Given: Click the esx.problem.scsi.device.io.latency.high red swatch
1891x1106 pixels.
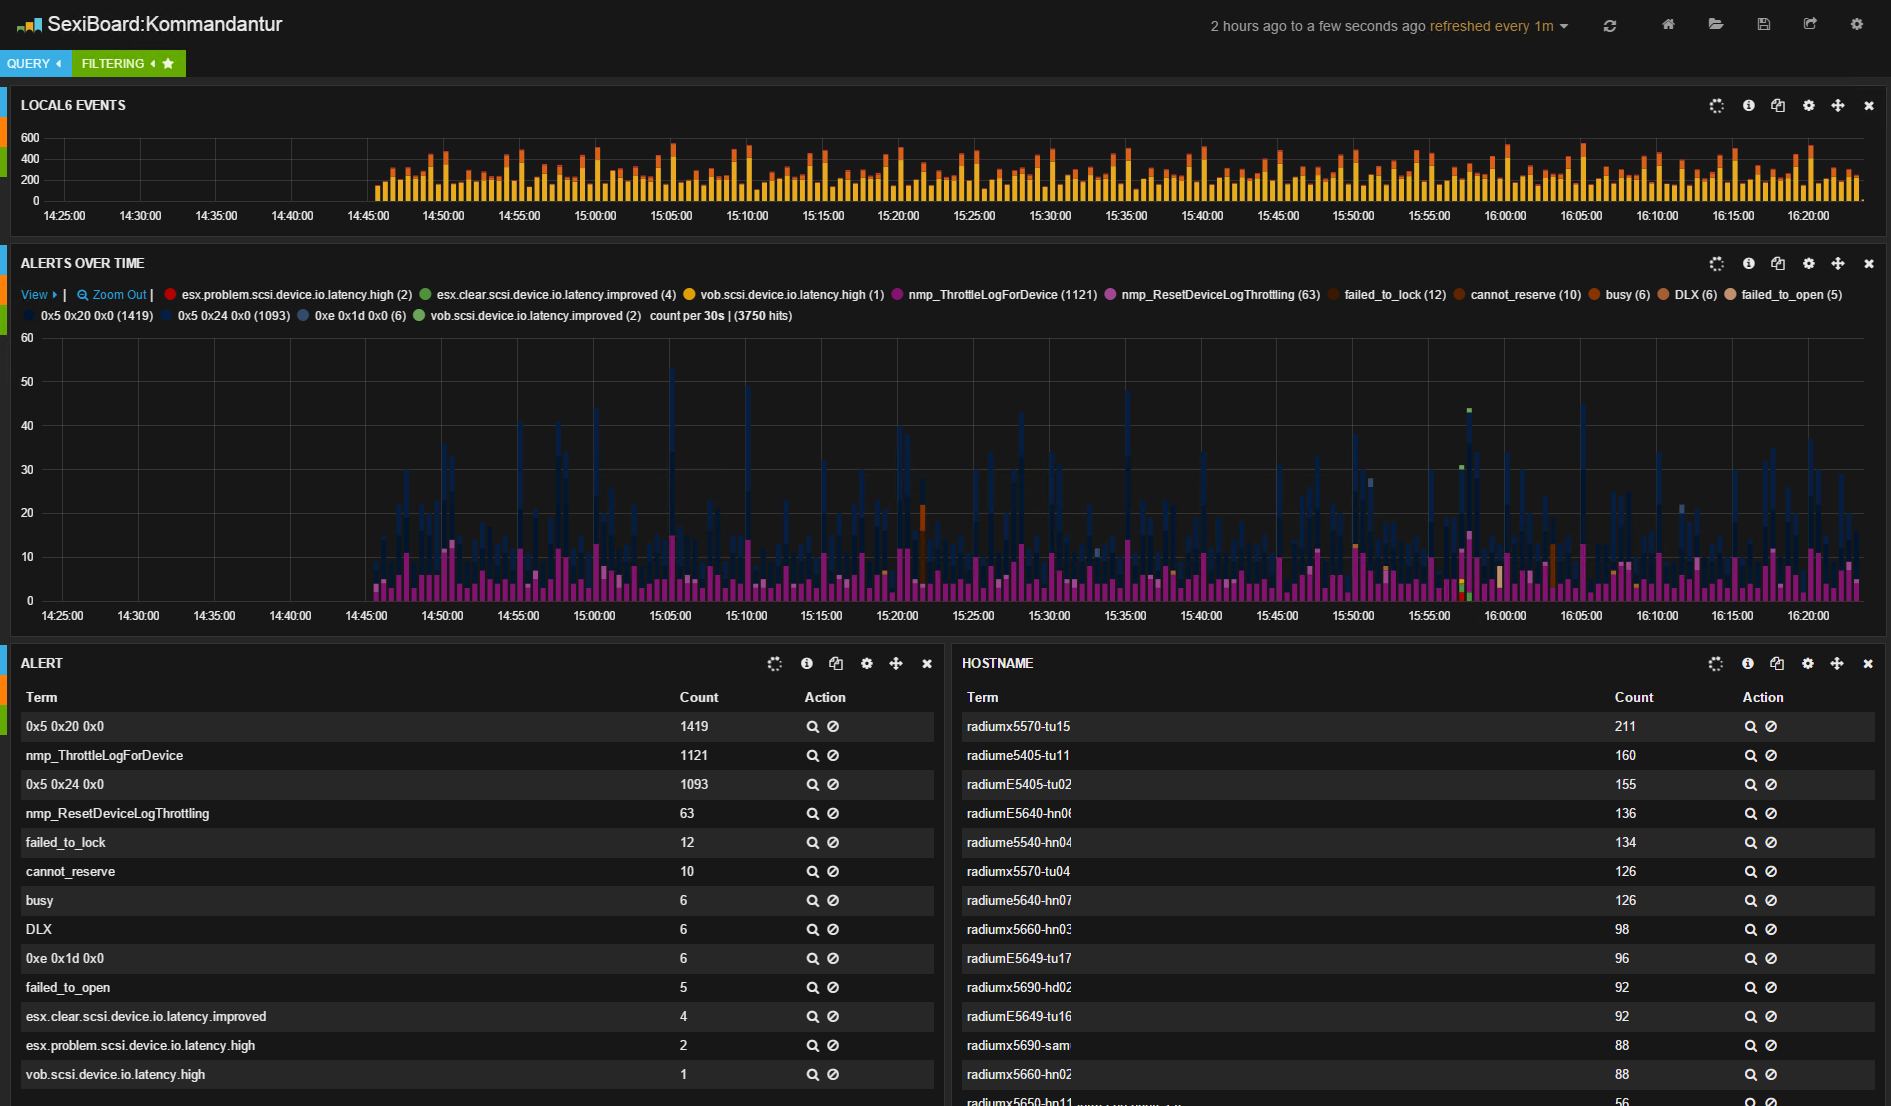Looking at the screenshot, I should (x=170, y=295).
